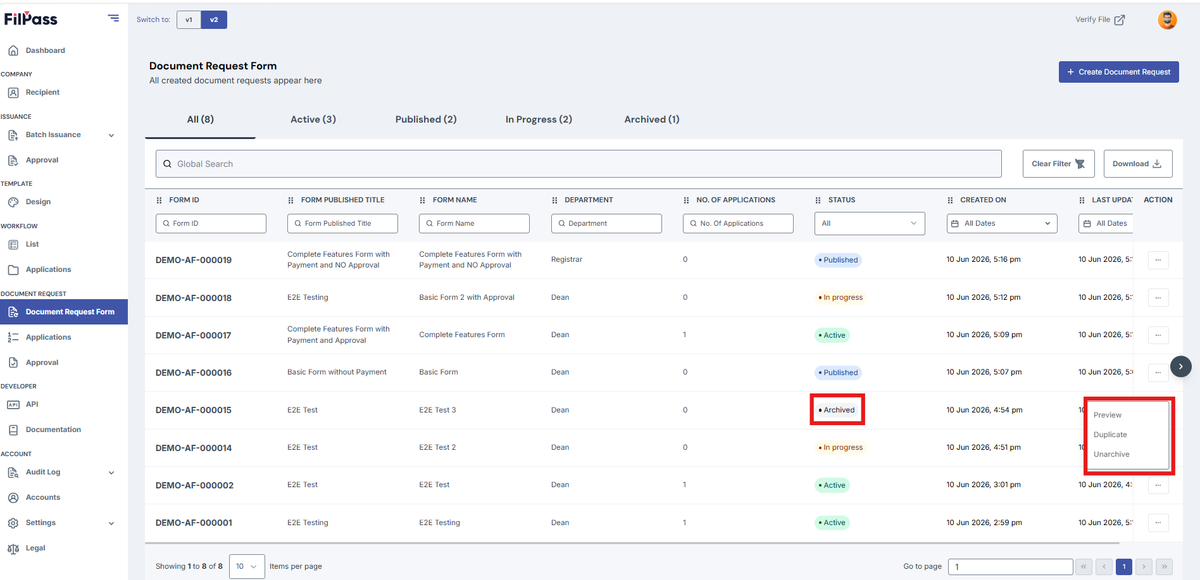1200x580 pixels.
Task: Click the round arrow to scroll the table right
Action: (x=1181, y=366)
